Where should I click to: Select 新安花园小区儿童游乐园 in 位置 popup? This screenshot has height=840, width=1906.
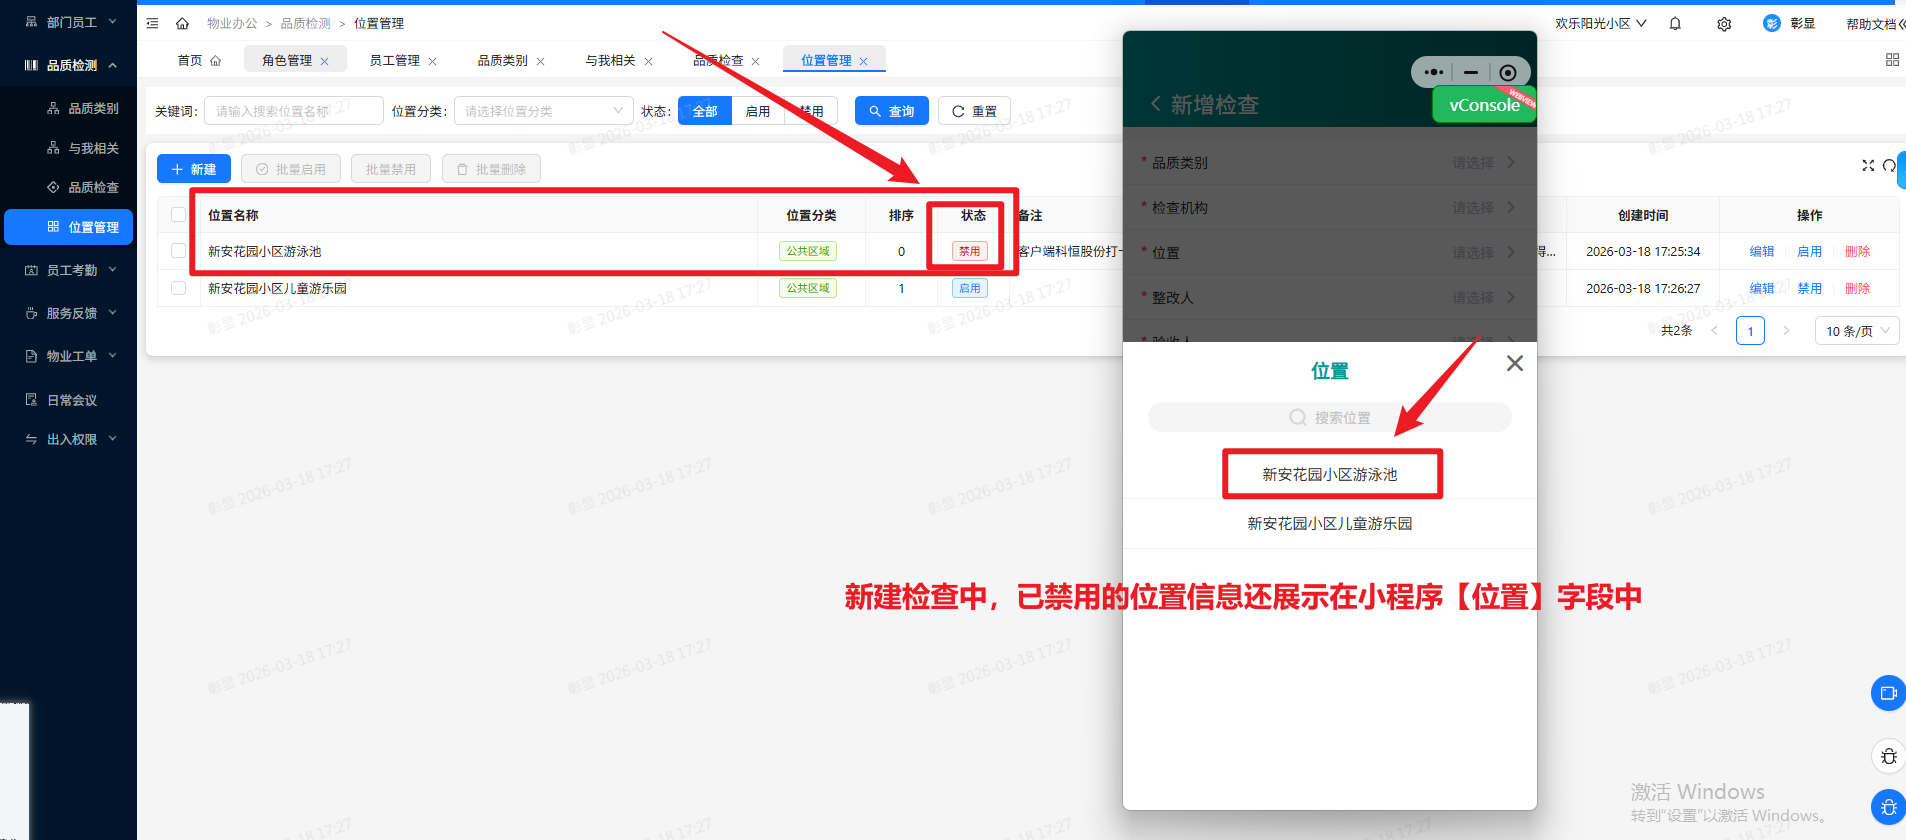coord(1330,523)
